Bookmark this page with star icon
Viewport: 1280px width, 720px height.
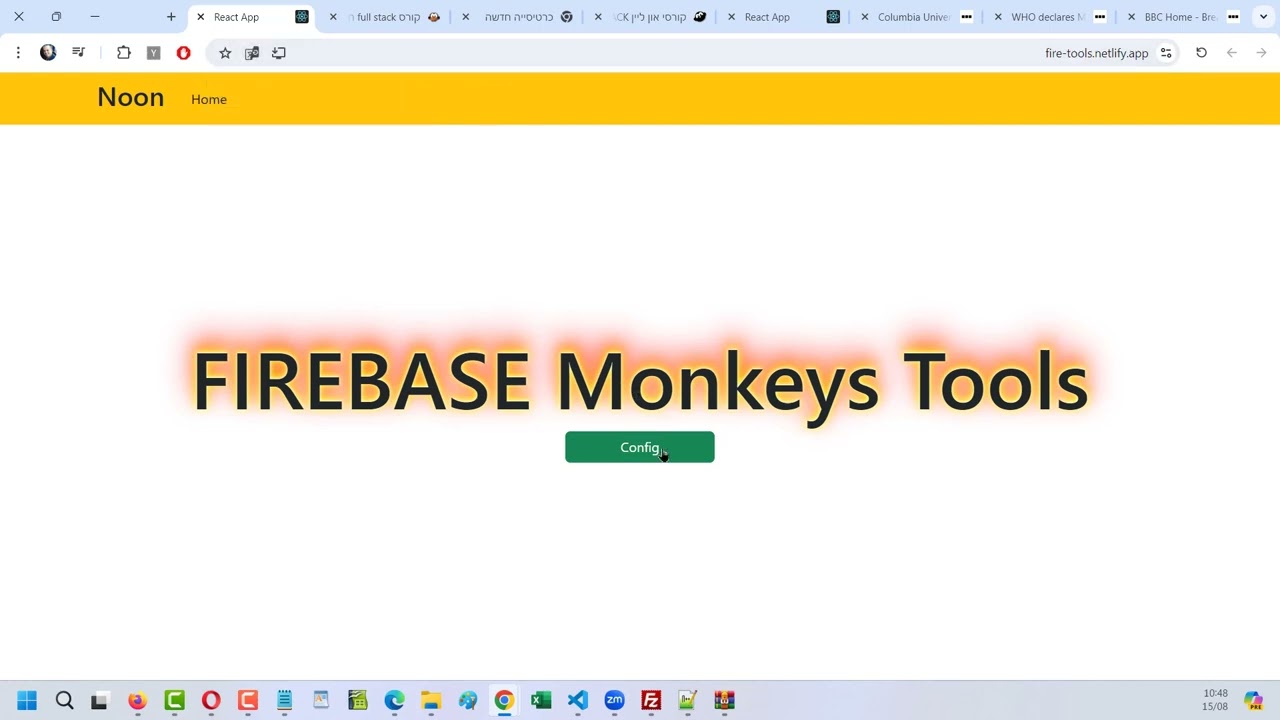click(x=225, y=53)
